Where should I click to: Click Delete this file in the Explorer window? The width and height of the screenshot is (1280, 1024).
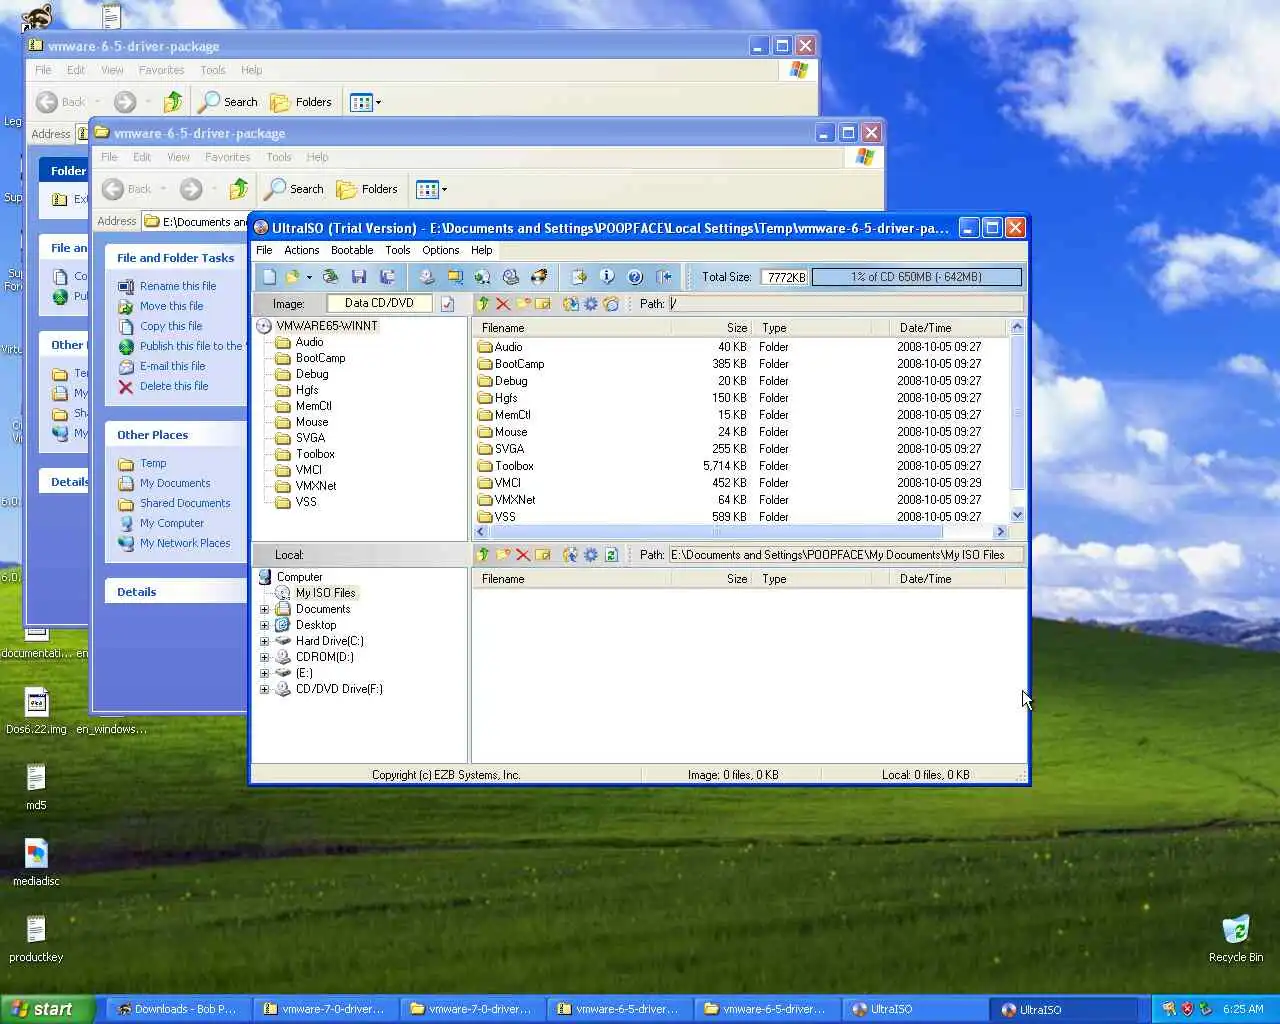(174, 386)
